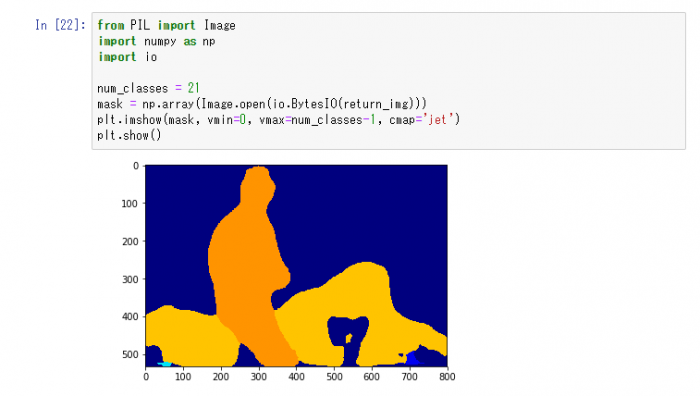Viewport: 700px width, 396px height.
Task: Click the y-axis tick label 300
Action: pos(130,279)
